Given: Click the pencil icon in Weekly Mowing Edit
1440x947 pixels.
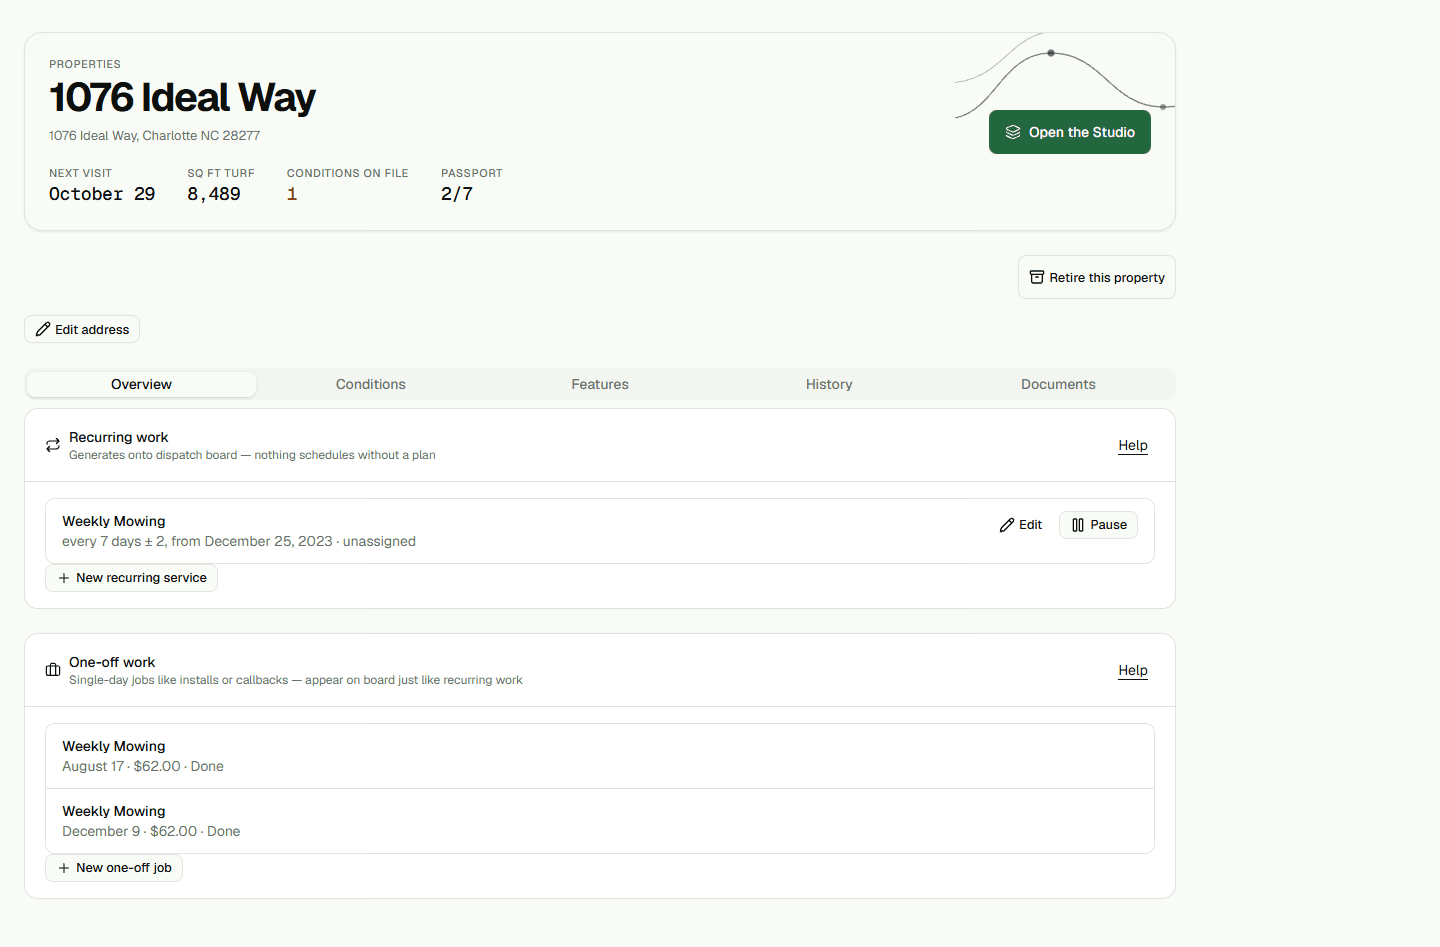Looking at the screenshot, I should tap(1007, 525).
